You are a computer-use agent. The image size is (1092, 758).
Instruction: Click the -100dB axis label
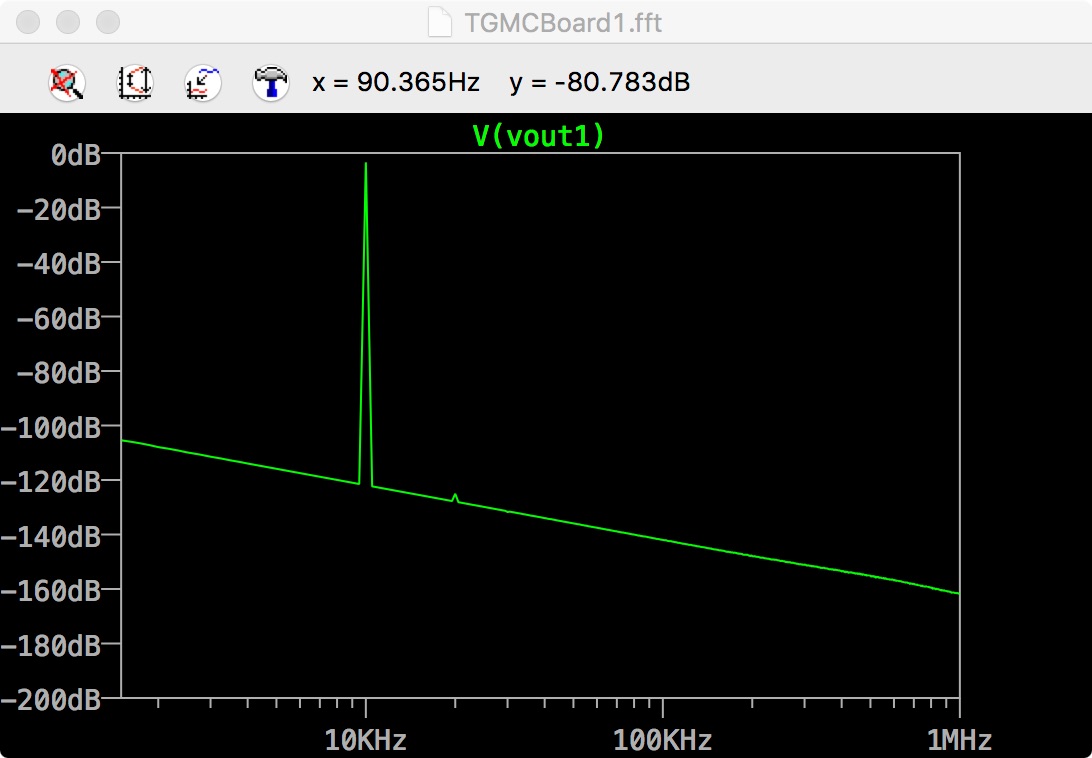tap(51, 427)
